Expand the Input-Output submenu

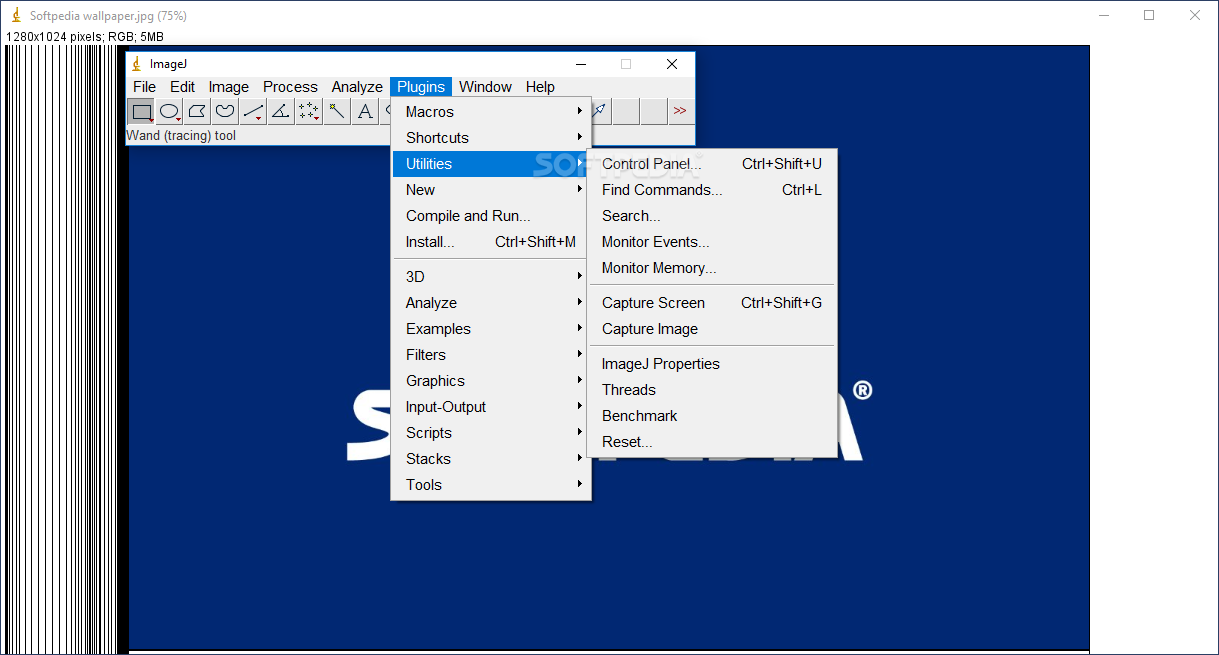(x=491, y=407)
